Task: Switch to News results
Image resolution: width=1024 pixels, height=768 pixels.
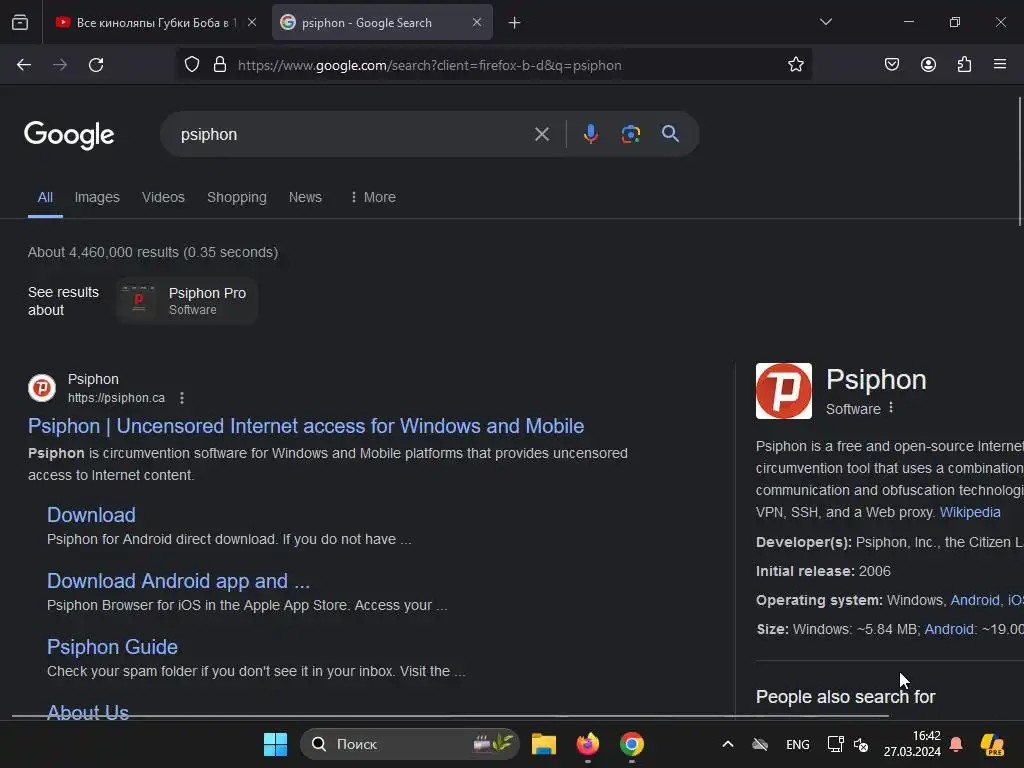Action: point(305,197)
